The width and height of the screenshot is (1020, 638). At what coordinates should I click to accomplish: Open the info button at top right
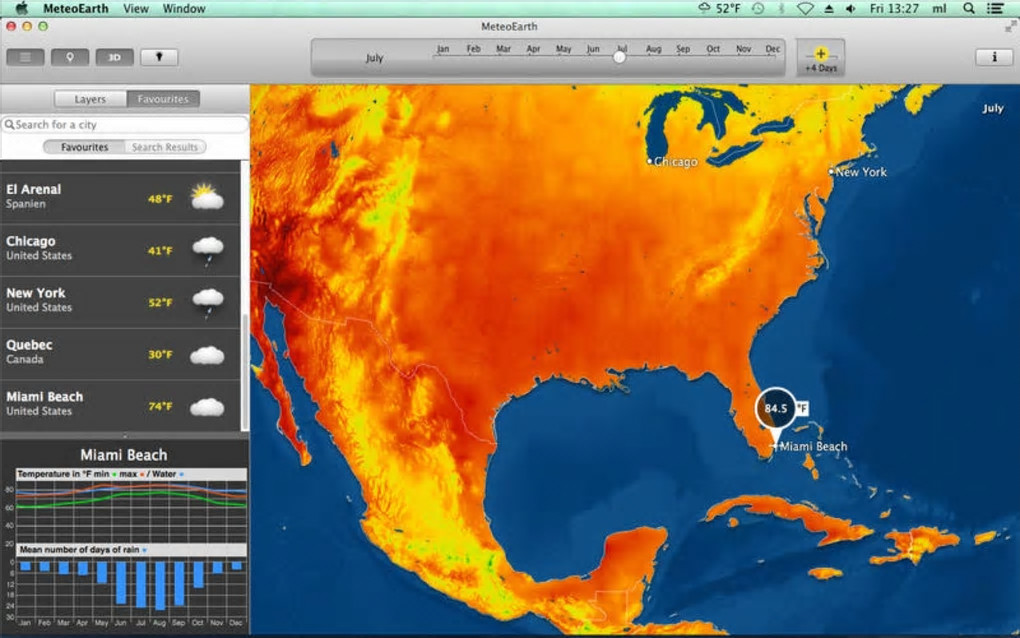pyautogui.click(x=994, y=57)
